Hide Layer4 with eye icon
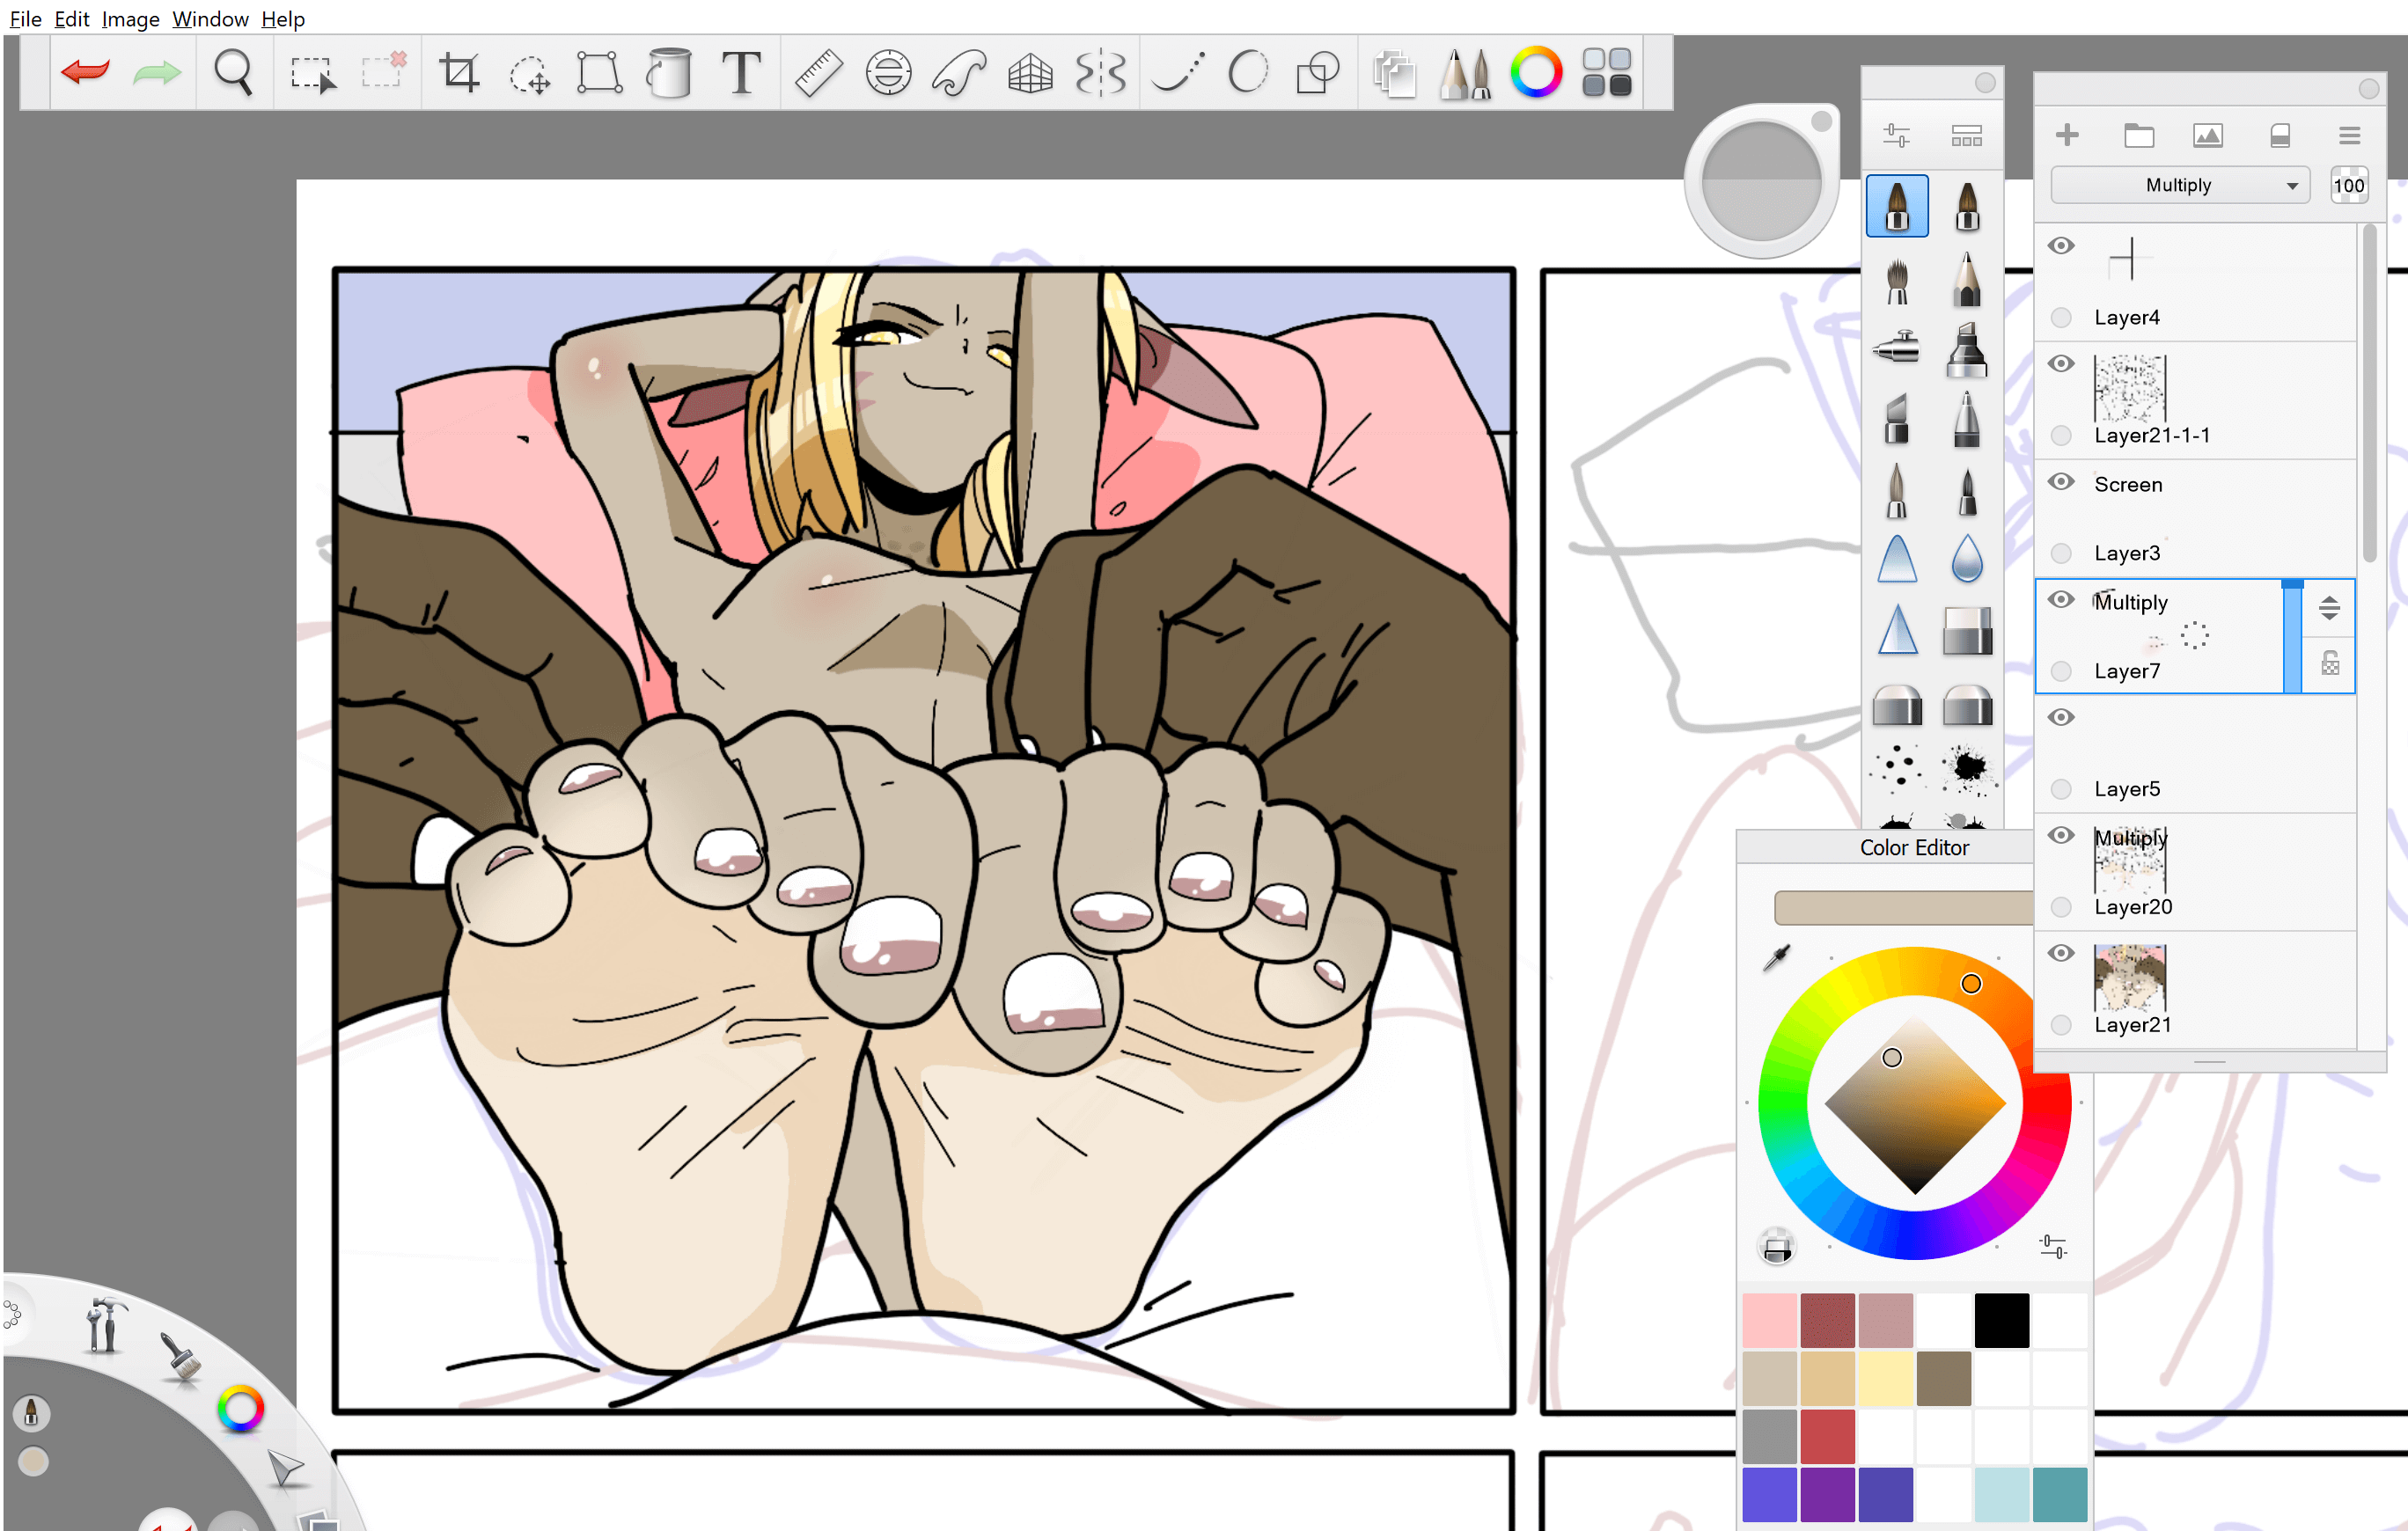 2060,246
